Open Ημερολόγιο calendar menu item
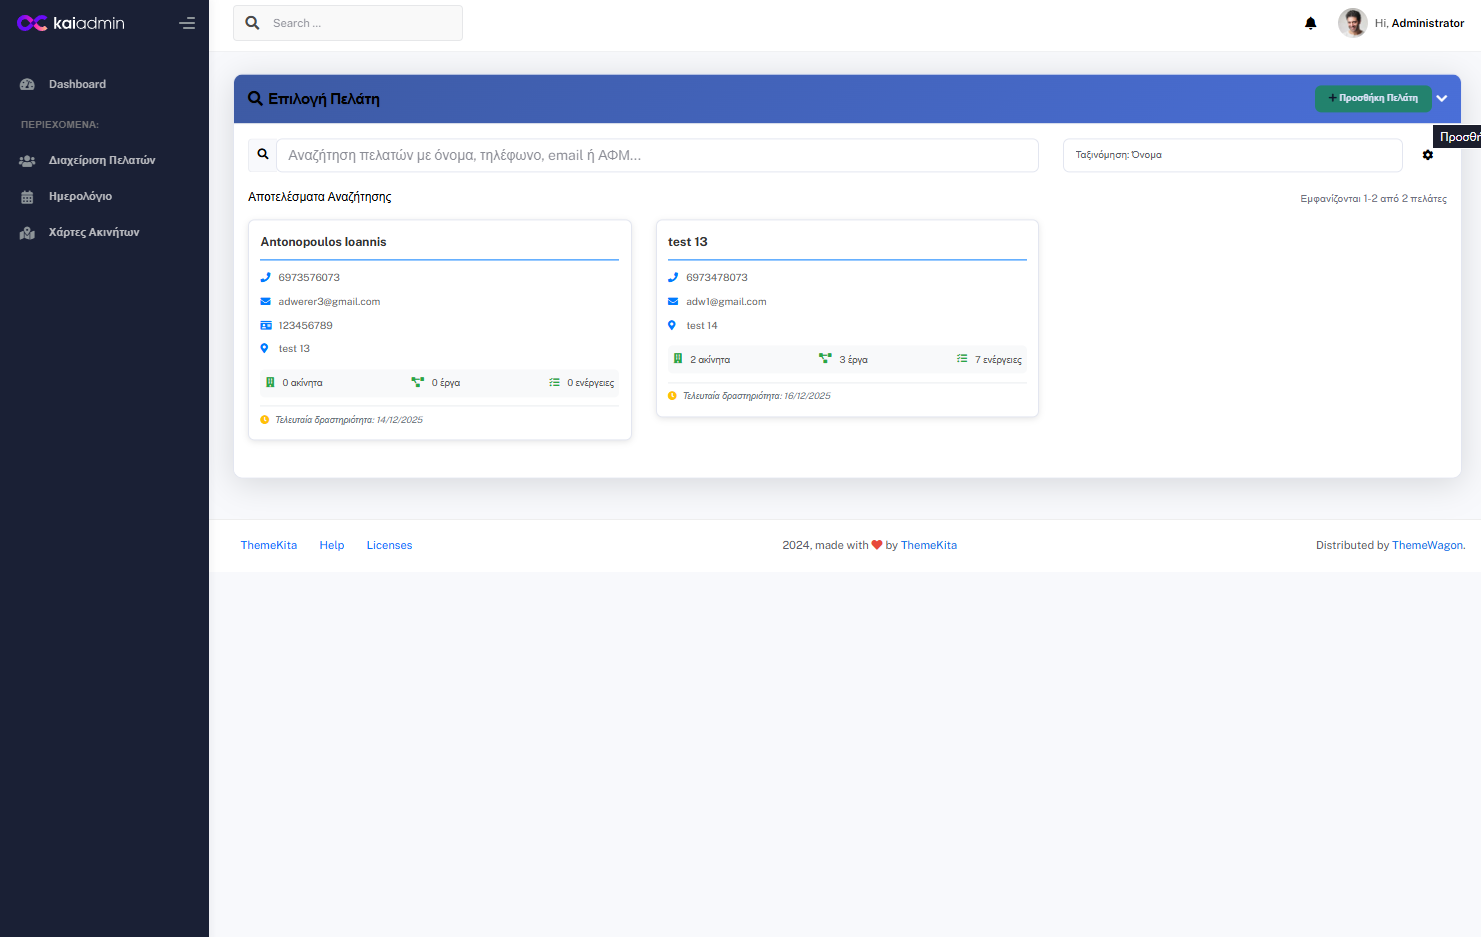The height and width of the screenshot is (937, 1481). pos(80,196)
